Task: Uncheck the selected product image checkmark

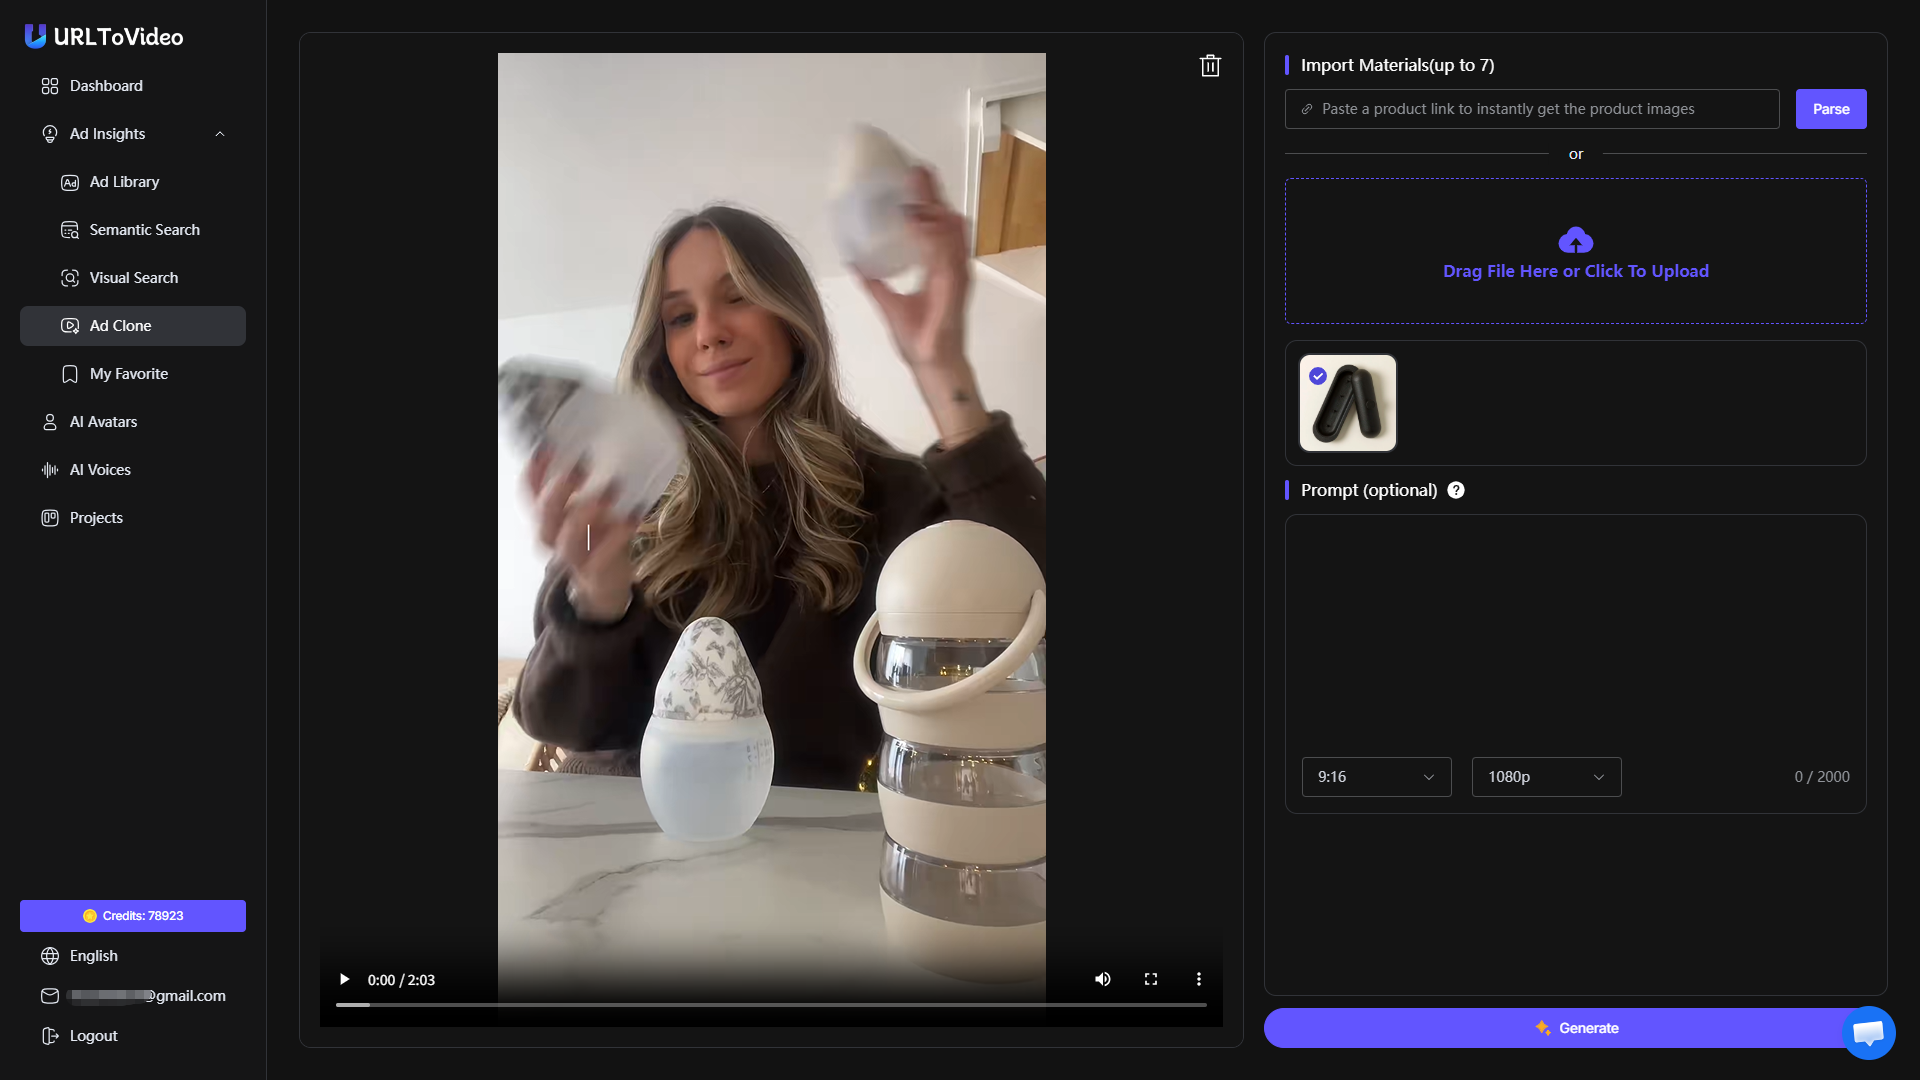Action: pyautogui.click(x=1318, y=376)
